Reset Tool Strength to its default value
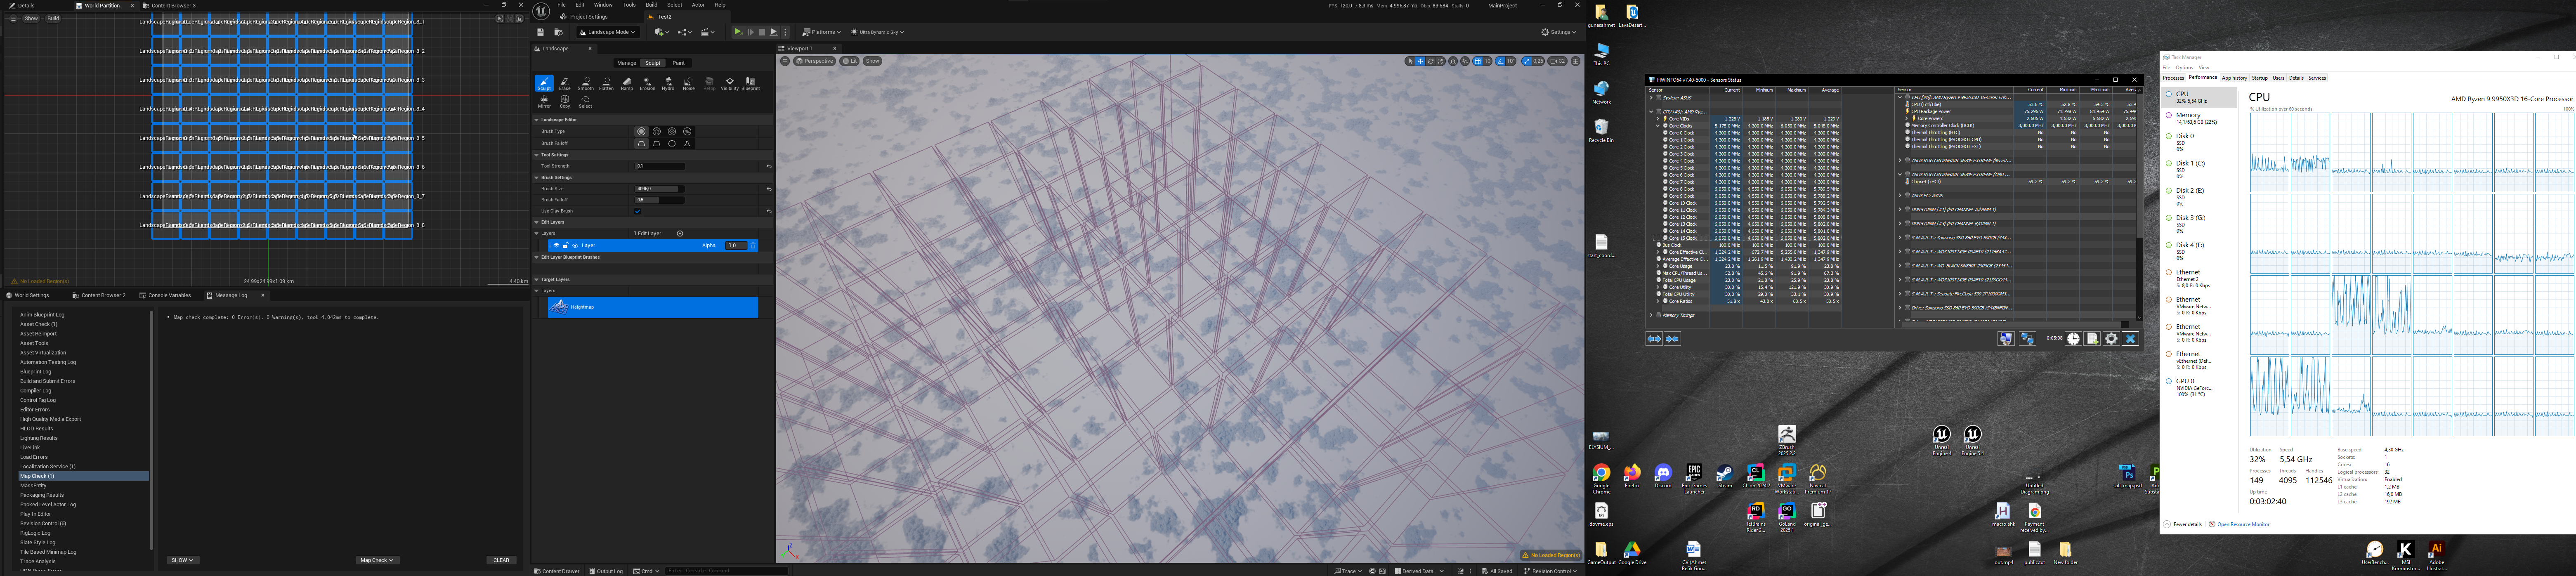Image resolution: width=2576 pixels, height=576 pixels. pyautogui.click(x=769, y=166)
